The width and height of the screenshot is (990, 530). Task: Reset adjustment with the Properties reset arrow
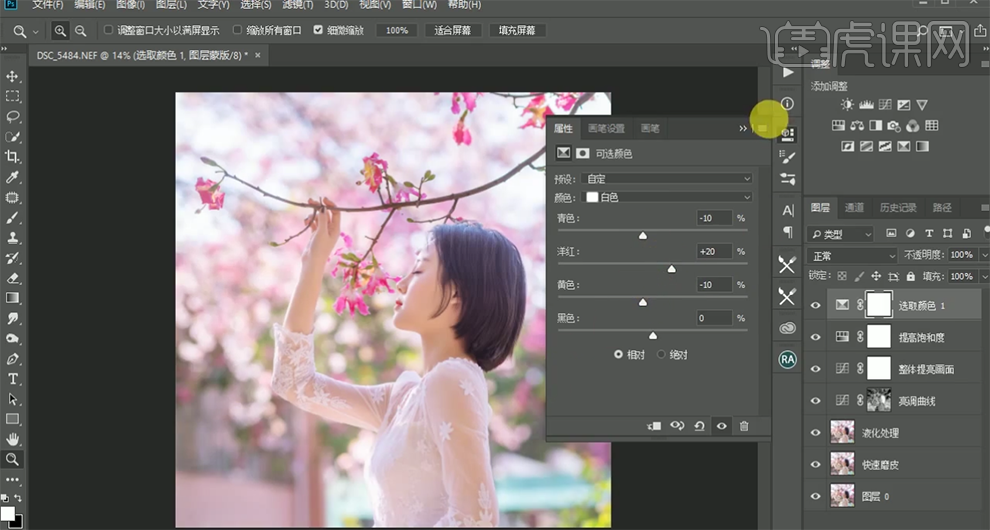point(699,426)
